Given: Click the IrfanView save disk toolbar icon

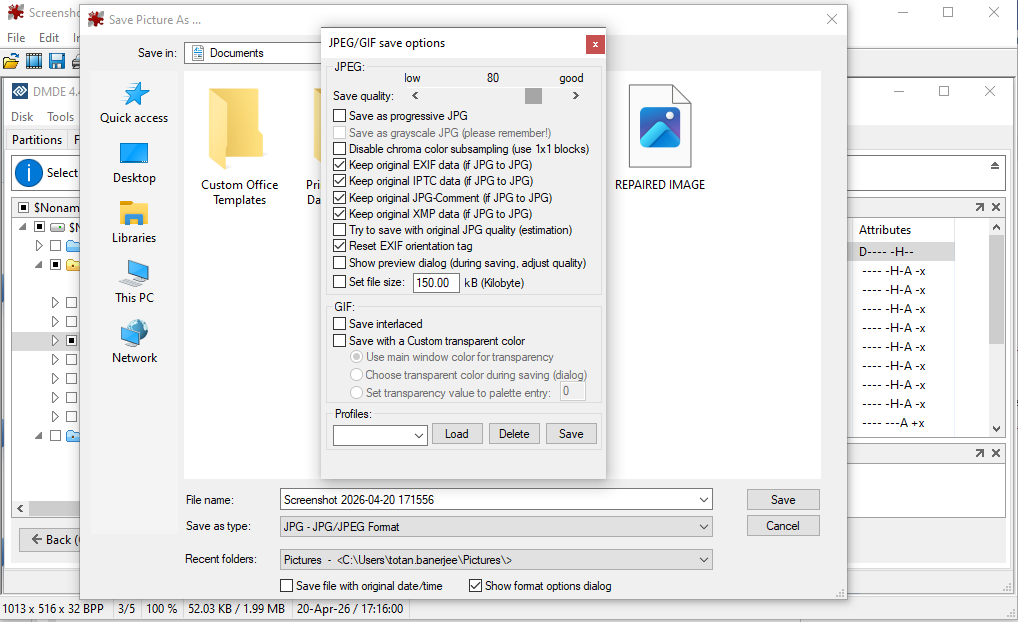Looking at the screenshot, I should tap(57, 62).
